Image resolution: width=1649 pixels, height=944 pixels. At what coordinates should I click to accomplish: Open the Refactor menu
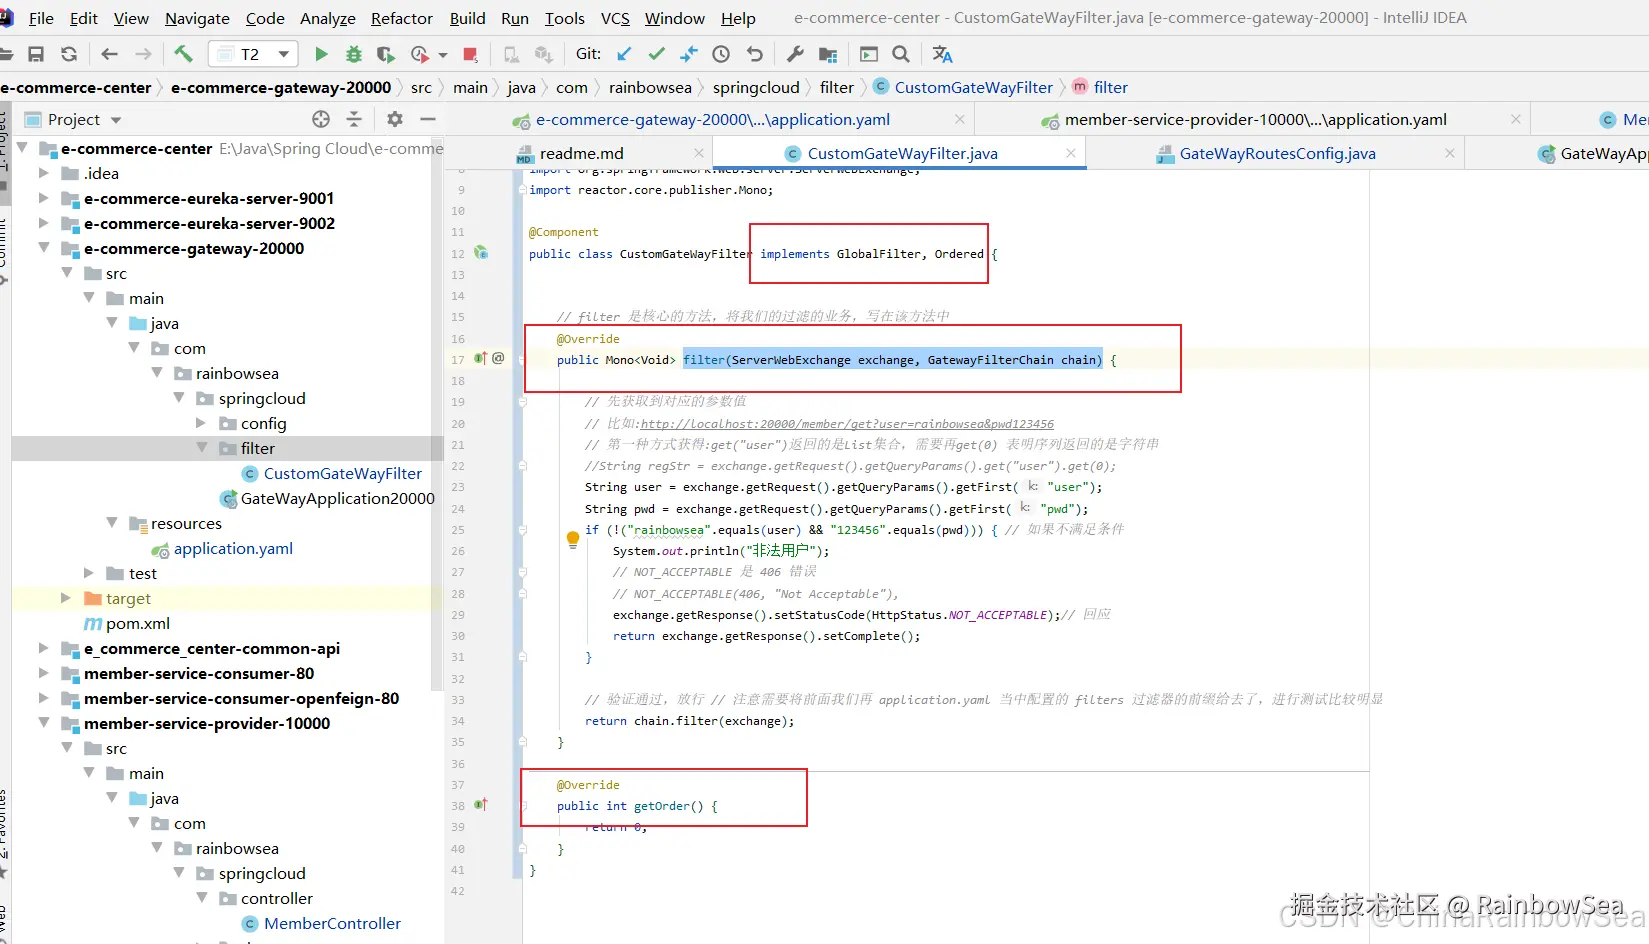point(401,18)
